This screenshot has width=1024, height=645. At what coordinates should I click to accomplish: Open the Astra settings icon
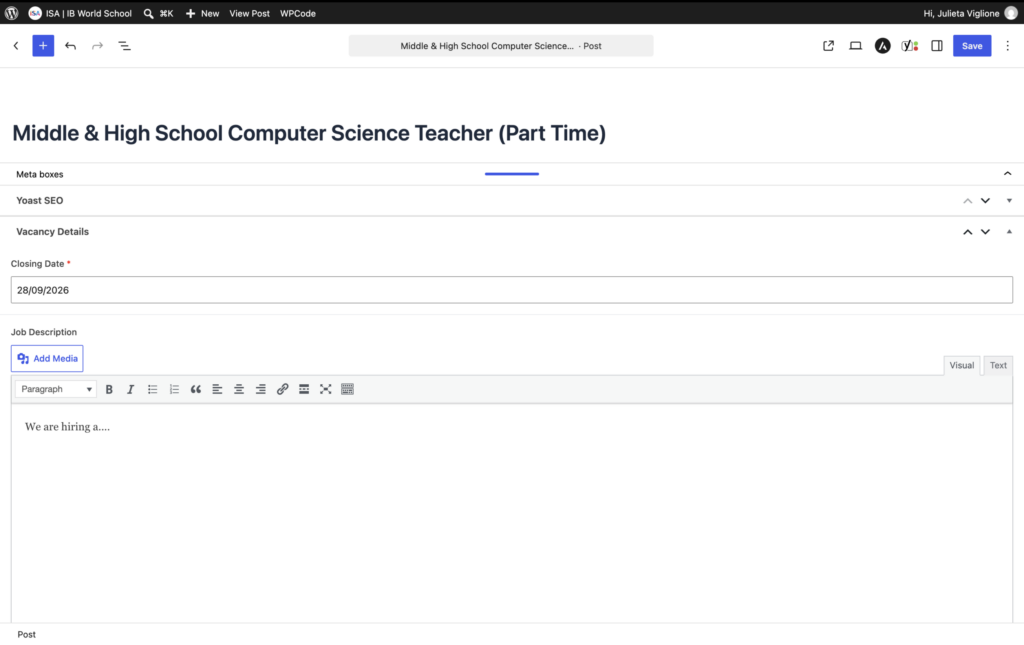pyautogui.click(x=882, y=46)
